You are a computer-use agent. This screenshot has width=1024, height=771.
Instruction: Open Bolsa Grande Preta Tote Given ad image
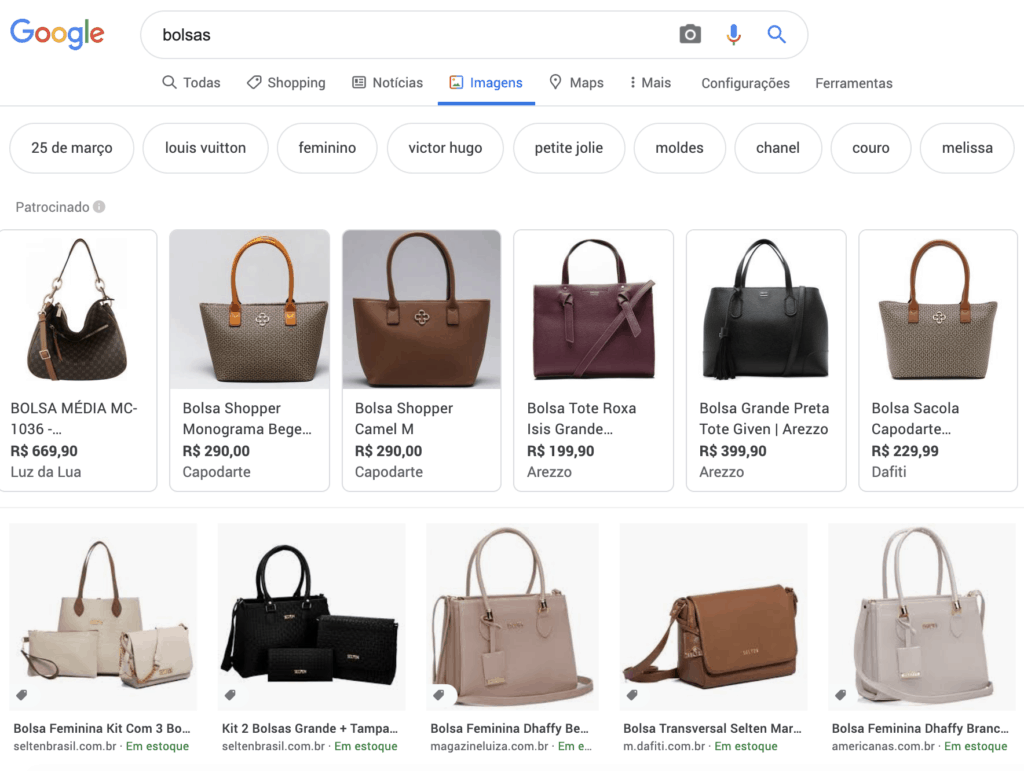(x=766, y=310)
